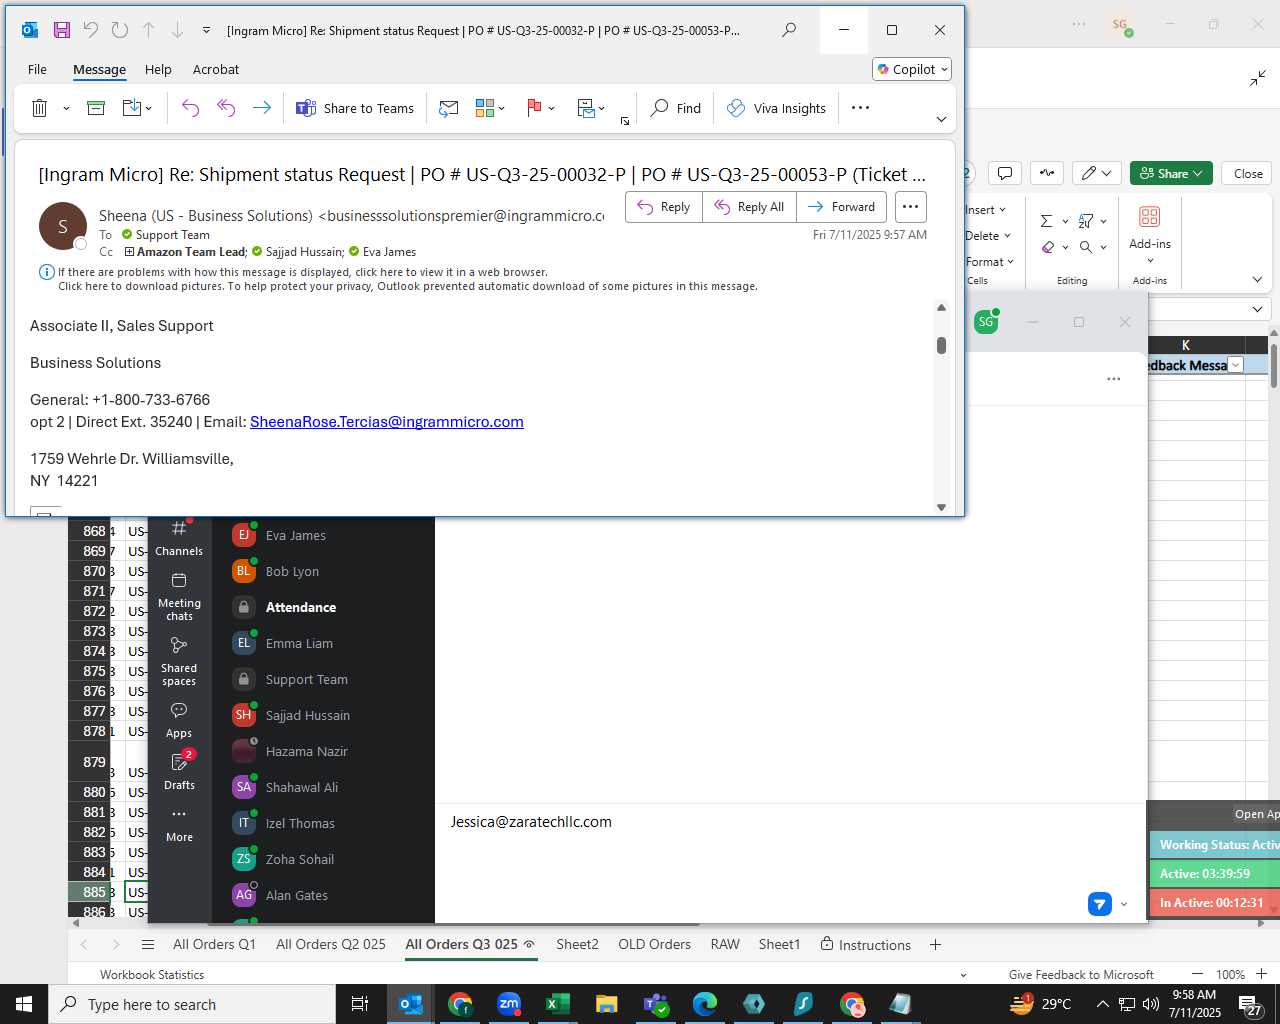Open the Help ribbon tab

tap(158, 69)
